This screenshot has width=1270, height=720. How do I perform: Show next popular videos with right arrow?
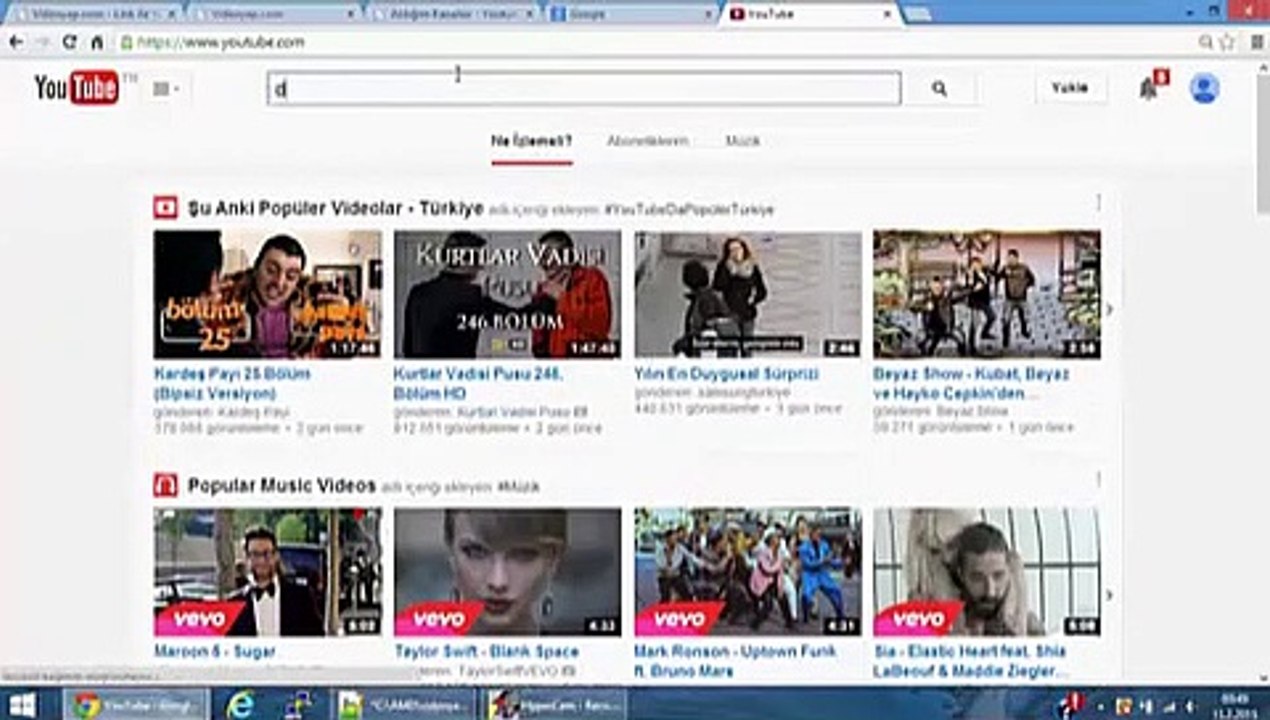coord(1108,310)
